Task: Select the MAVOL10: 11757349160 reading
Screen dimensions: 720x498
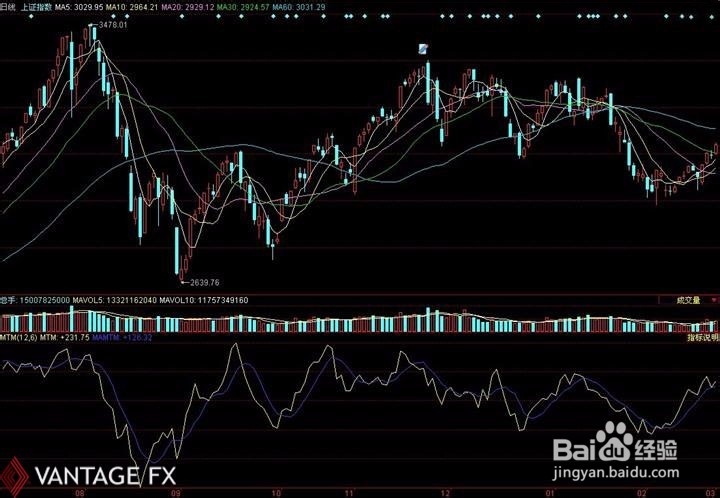Action: coord(204,301)
